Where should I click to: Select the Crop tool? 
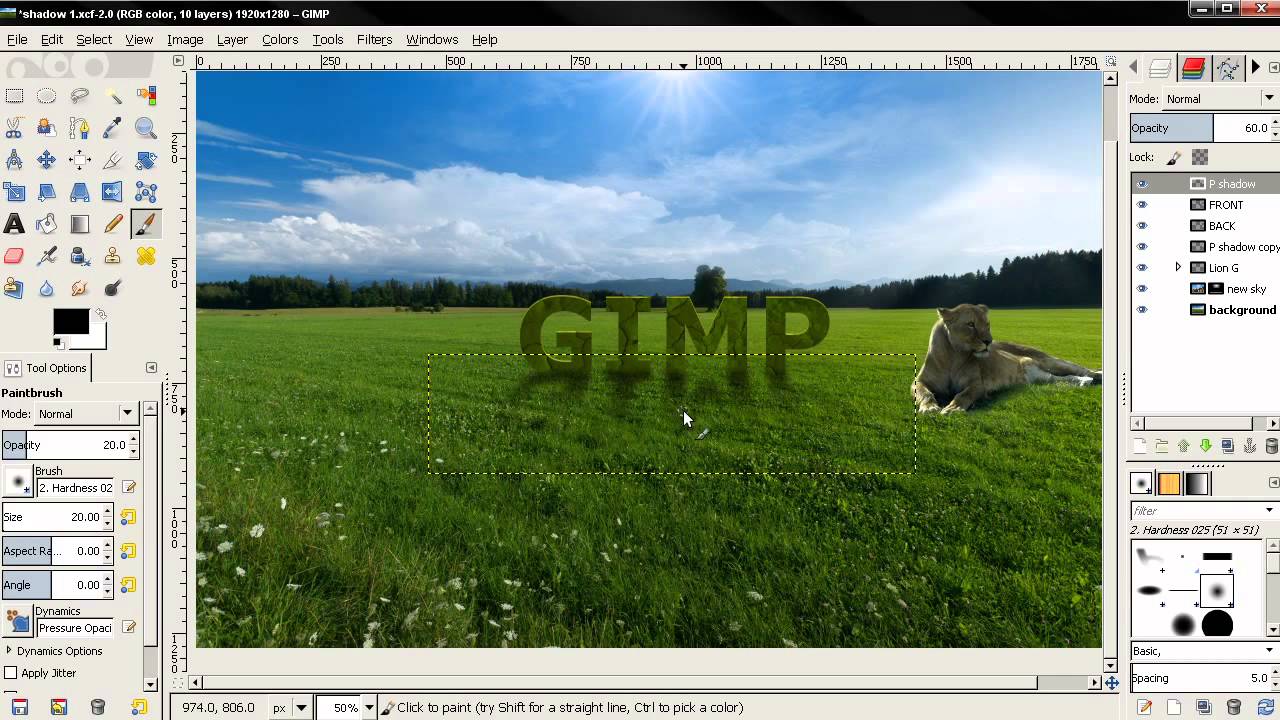112,160
